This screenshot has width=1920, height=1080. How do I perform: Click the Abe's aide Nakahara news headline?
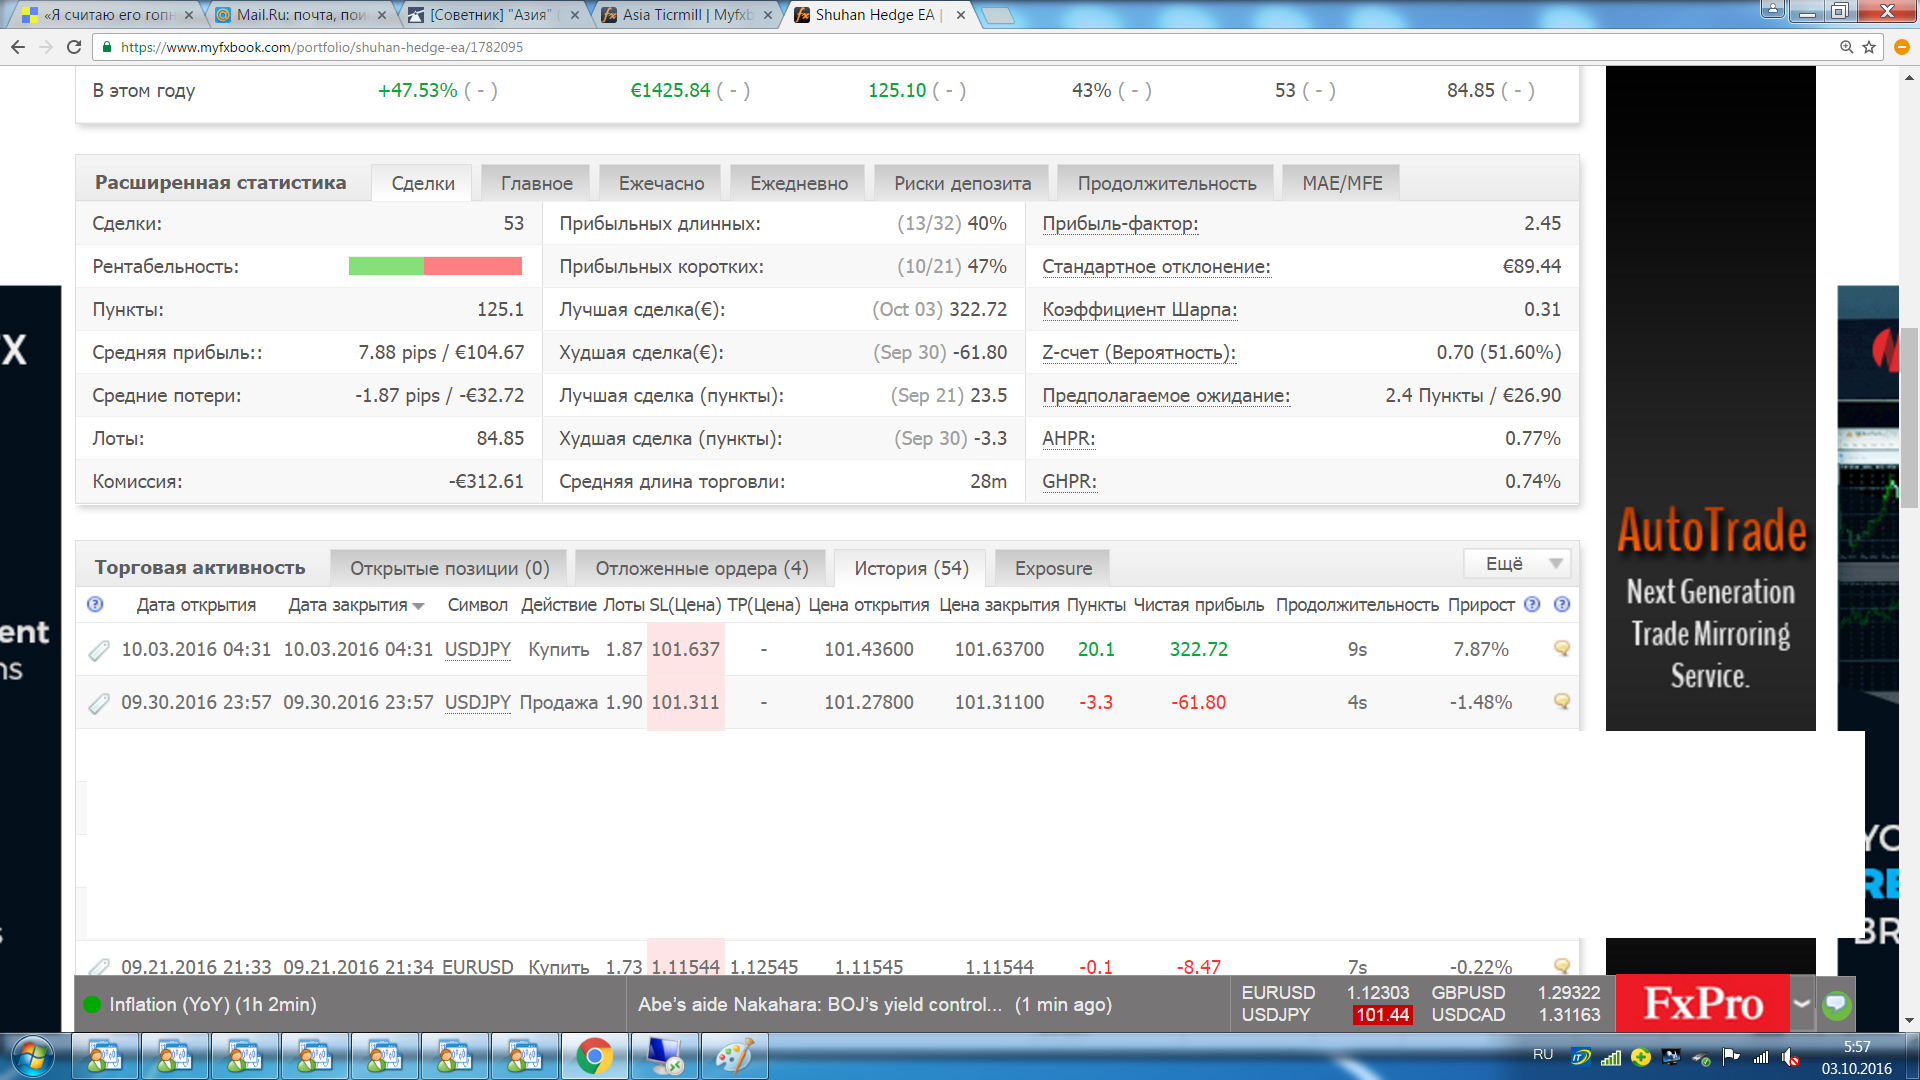click(819, 1004)
